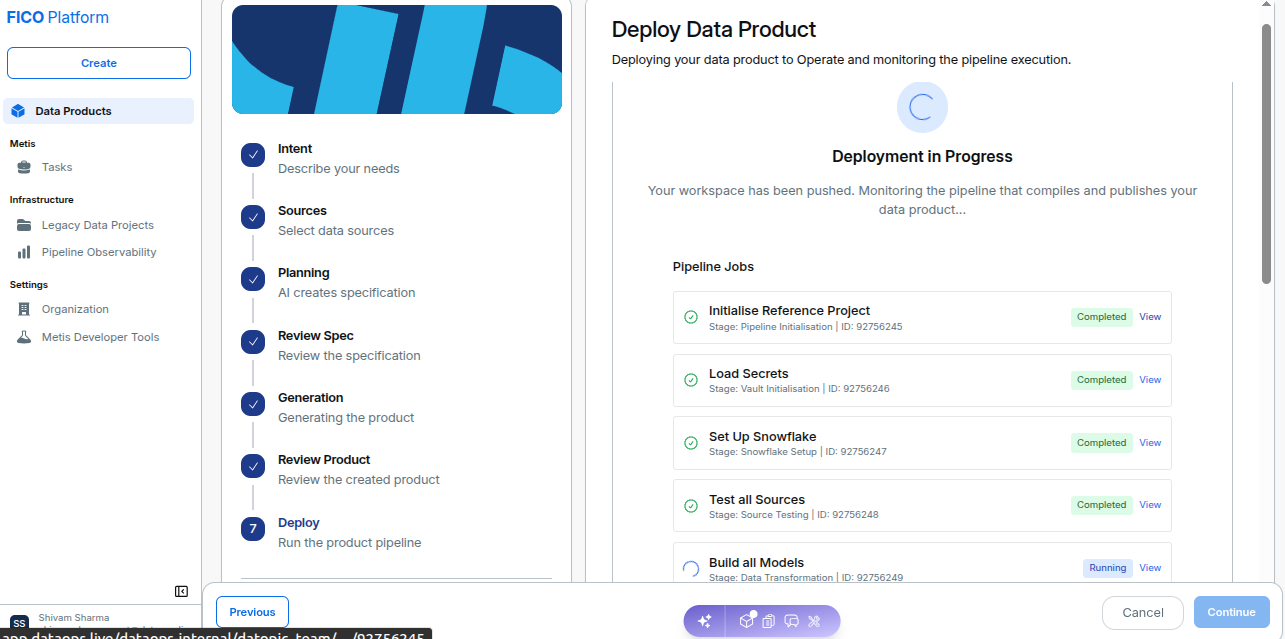Viewport: 1285px width, 639px height.
Task: Click the Test all Sources completed check icon
Action: coord(691,506)
